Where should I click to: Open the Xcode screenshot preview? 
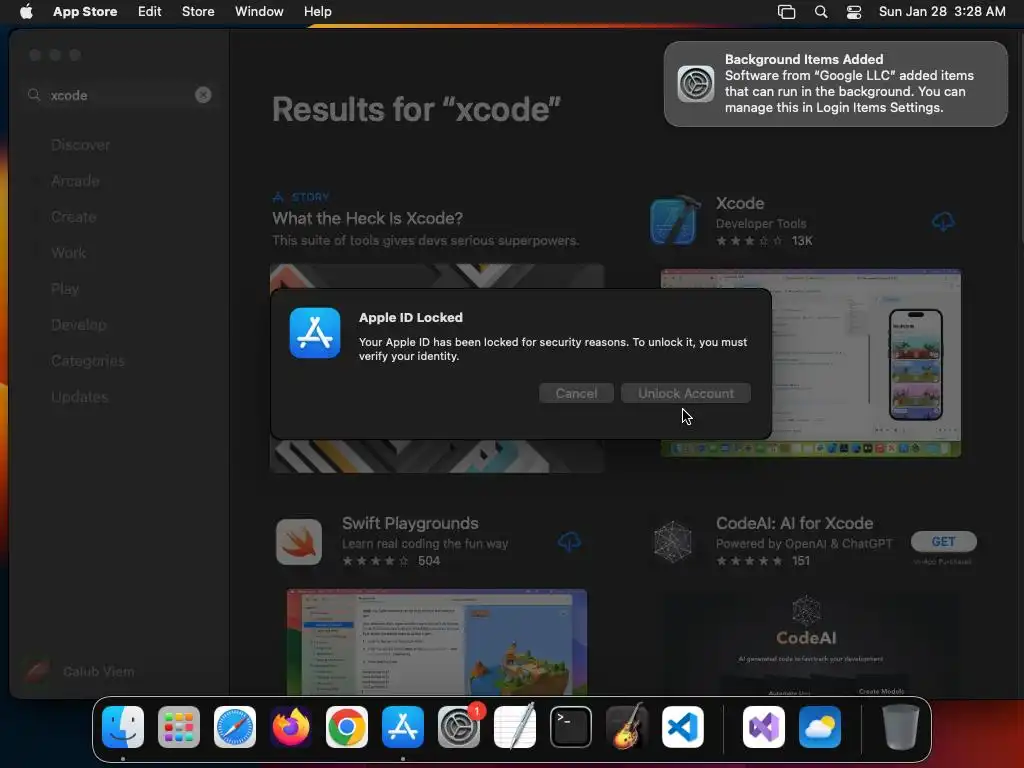pyautogui.click(x=810, y=363)
